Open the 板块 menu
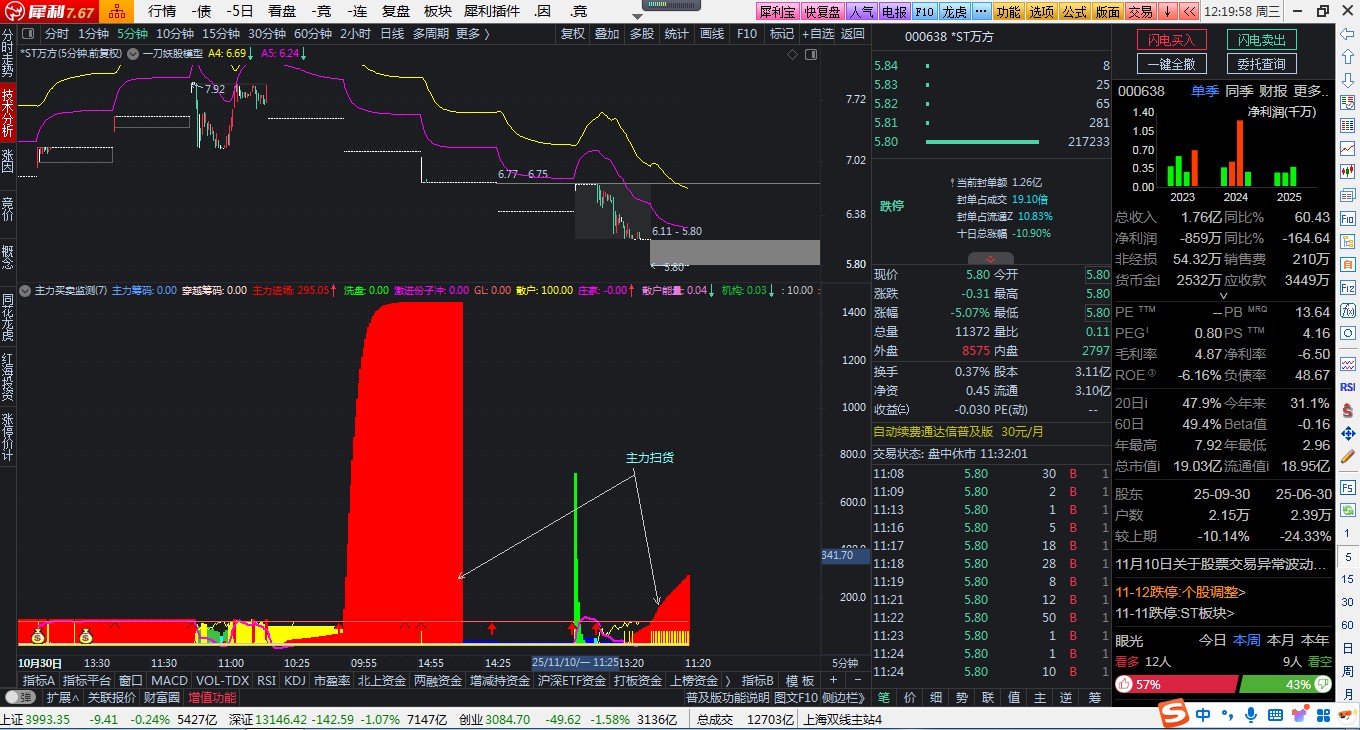The image size is (1360, 730). tap(438, 12)
